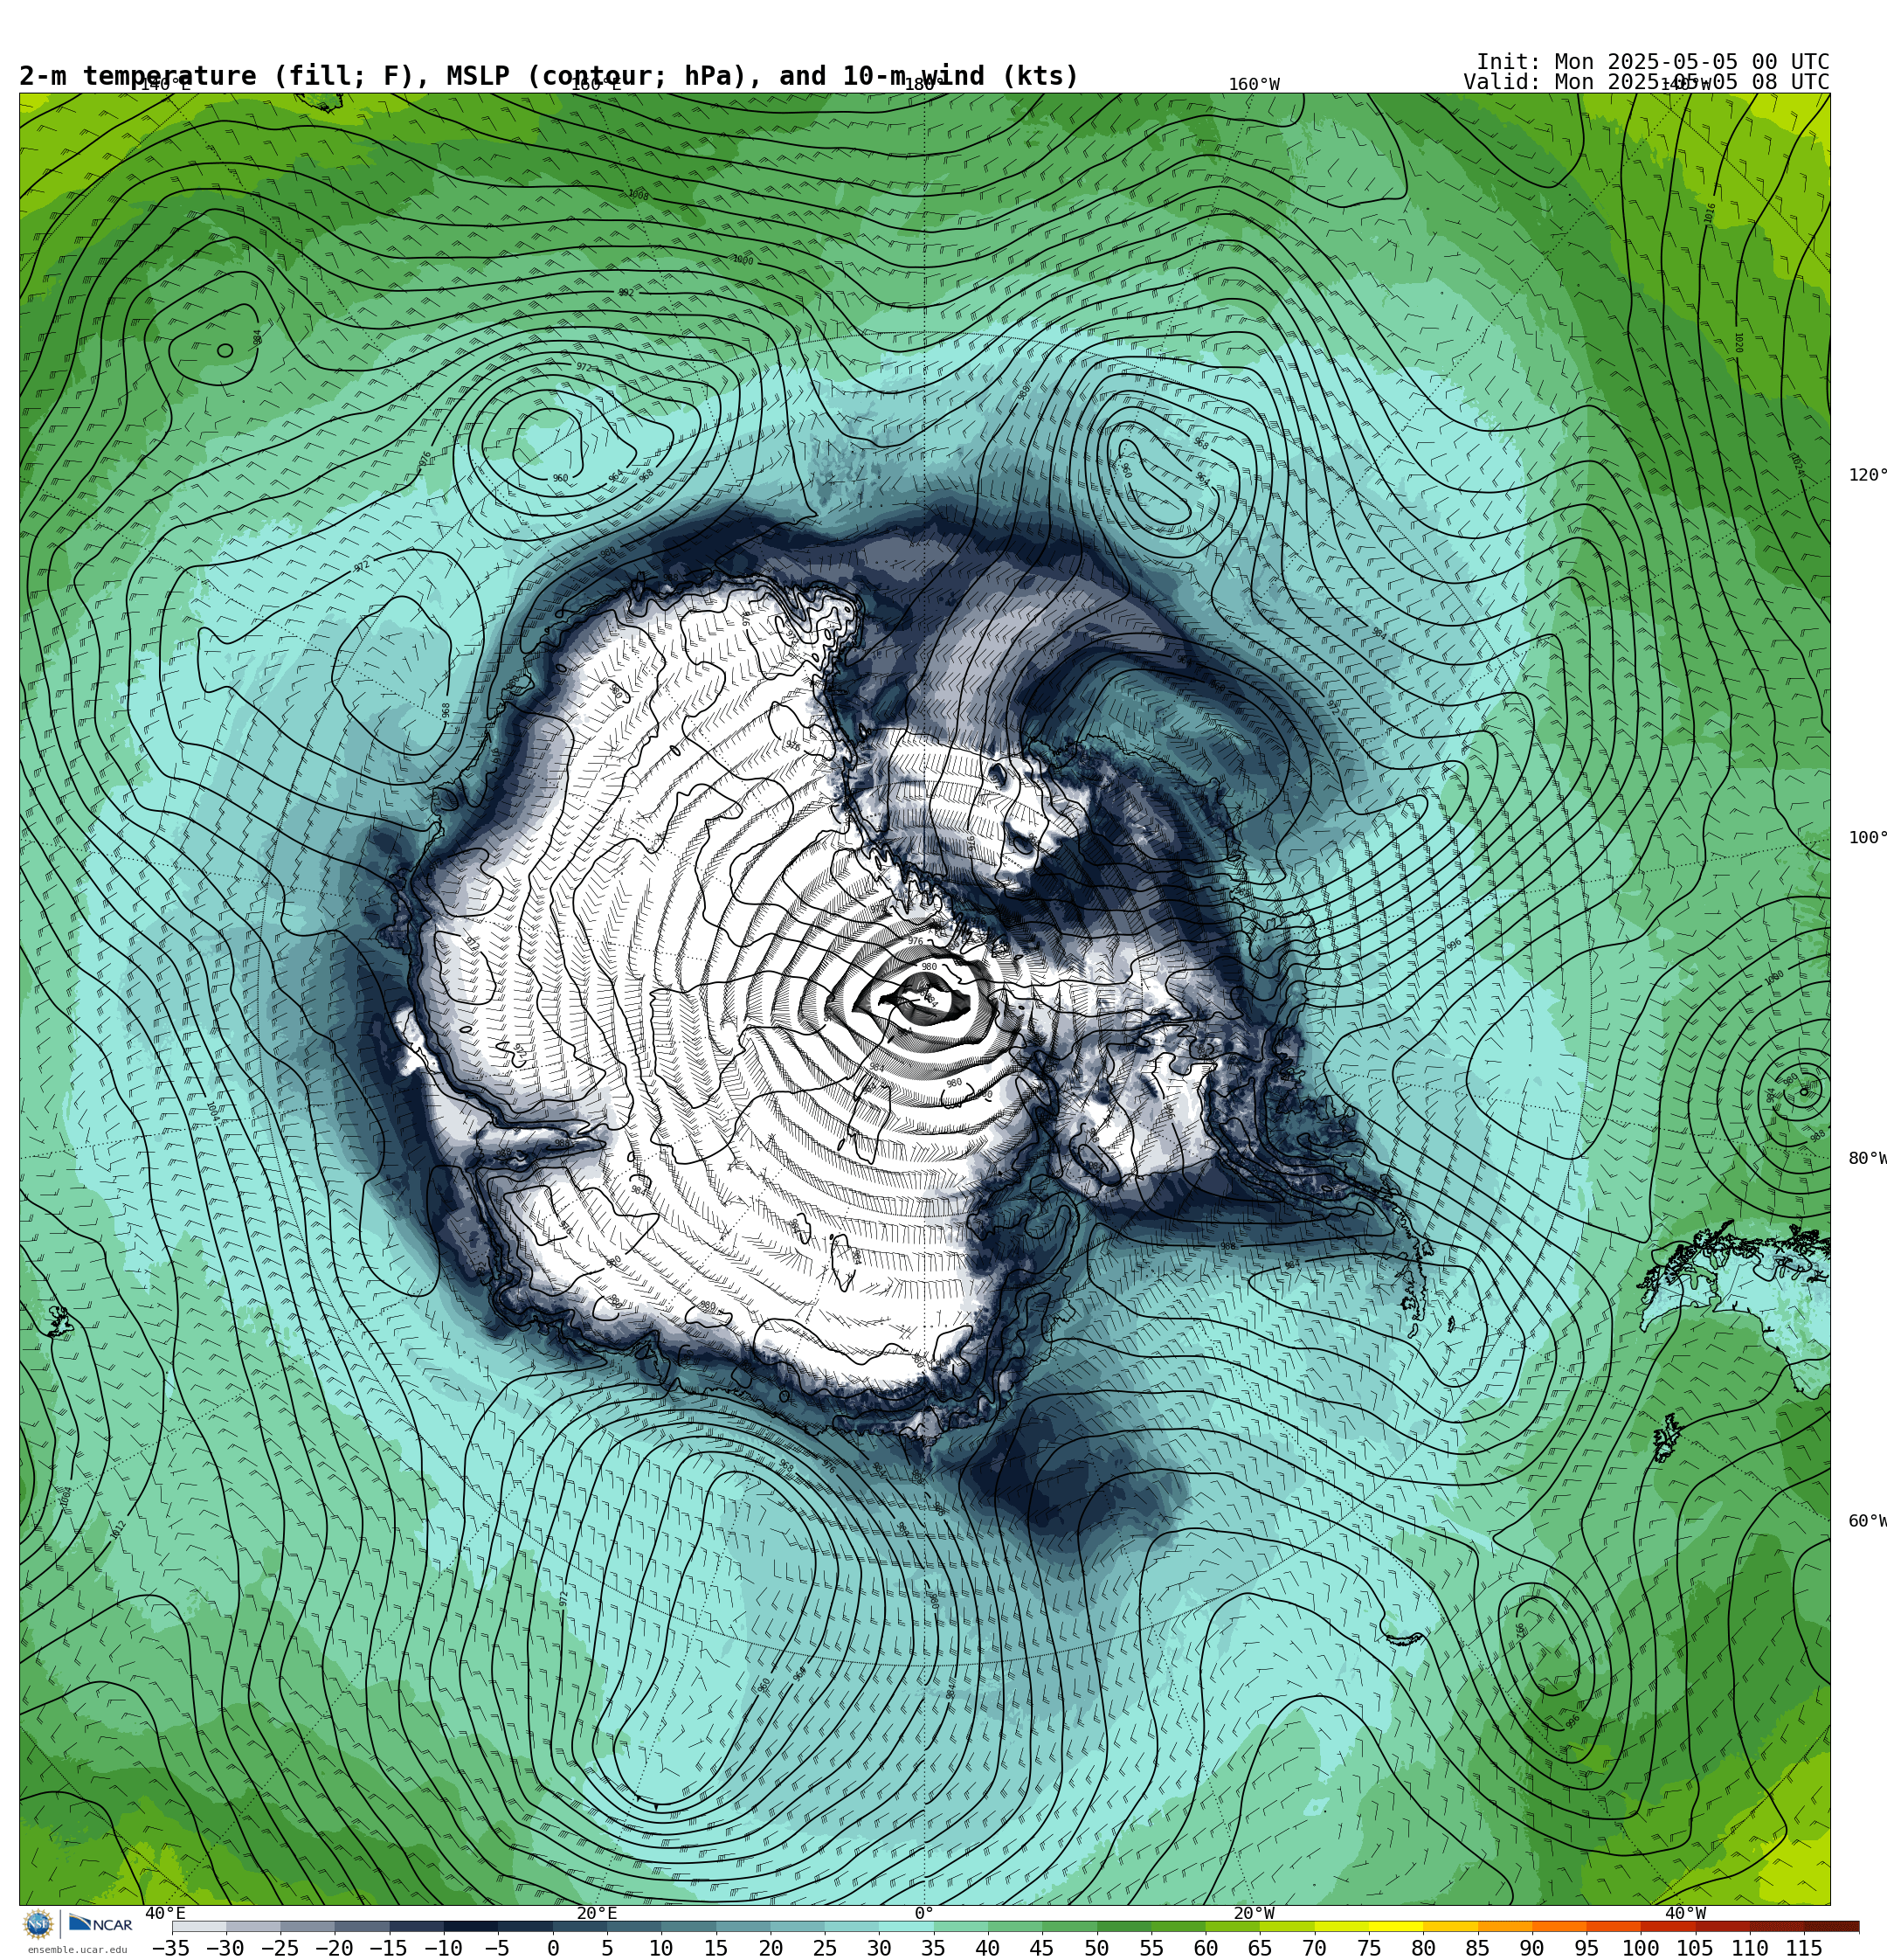Click the 40°E longitude label
The width and height of the screenshot is (1887, 1960).
[166, 1914]
